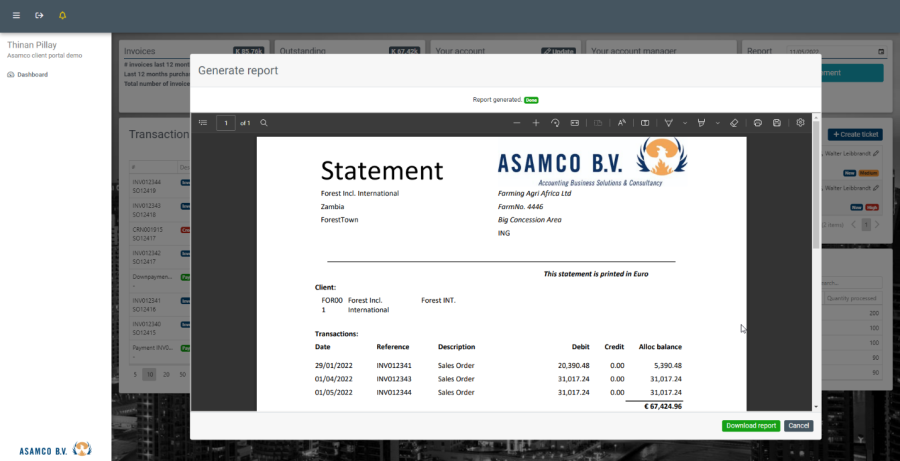Click the fit-to-width icon in PDF toolbar
The width and height of the screenshot is (900, 461).
[x=574, y=123]
